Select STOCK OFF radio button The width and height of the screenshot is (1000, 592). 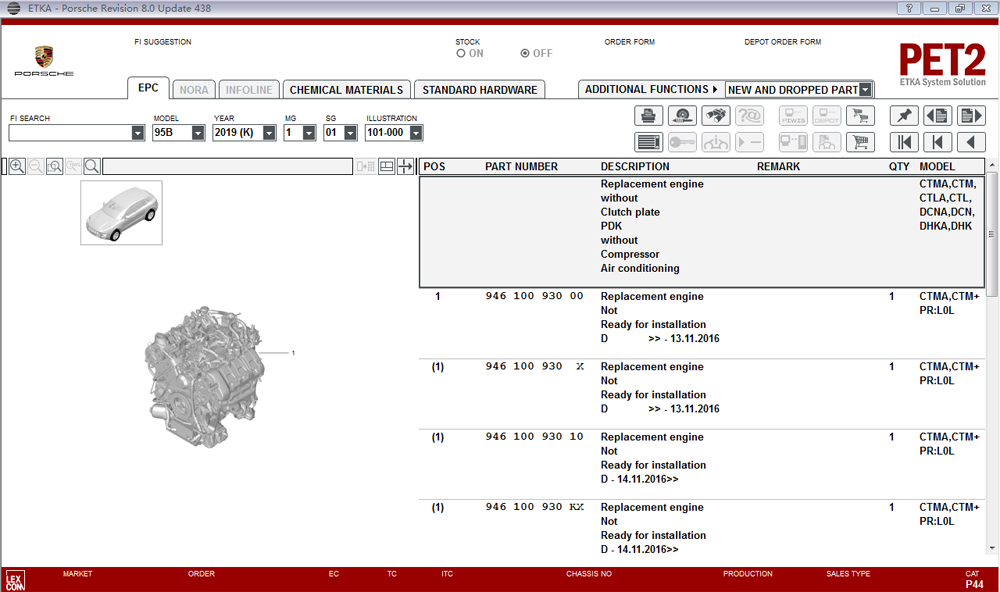[525, 54]
